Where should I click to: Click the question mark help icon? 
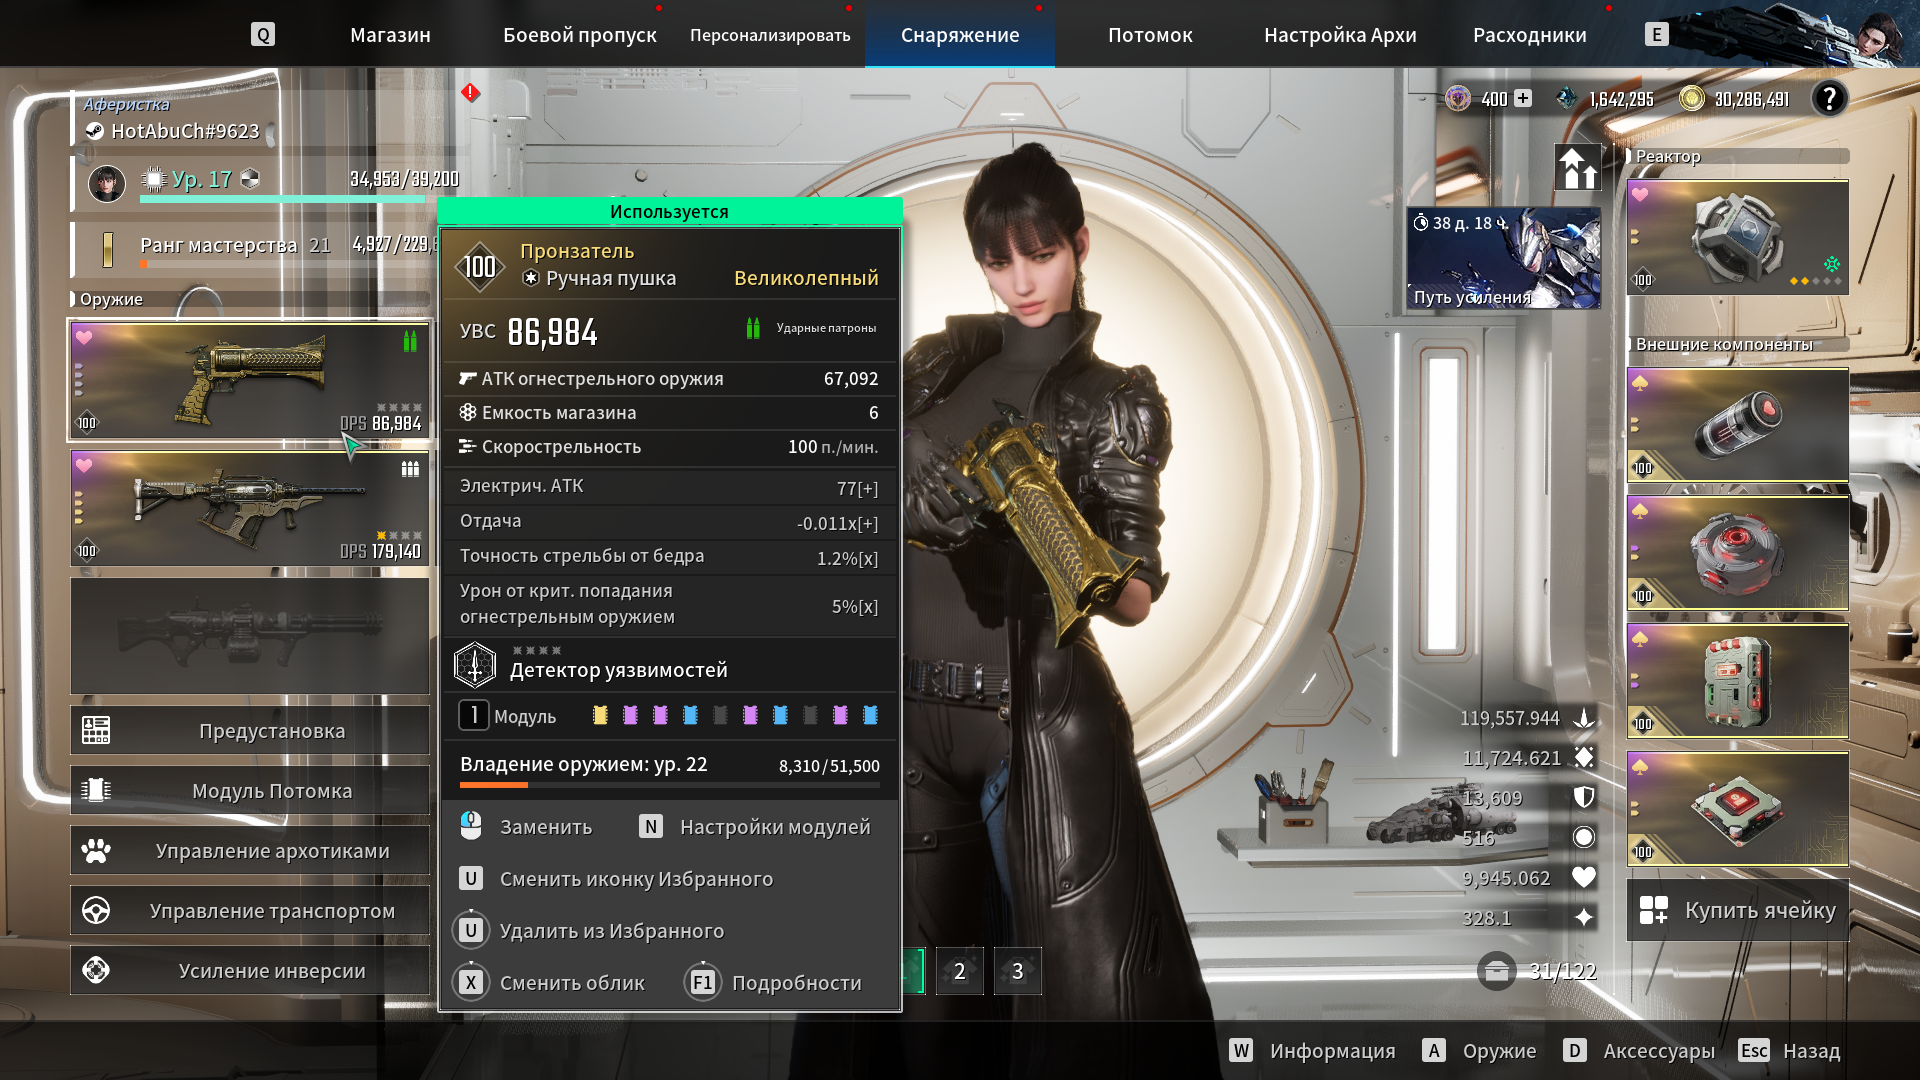1829,98
